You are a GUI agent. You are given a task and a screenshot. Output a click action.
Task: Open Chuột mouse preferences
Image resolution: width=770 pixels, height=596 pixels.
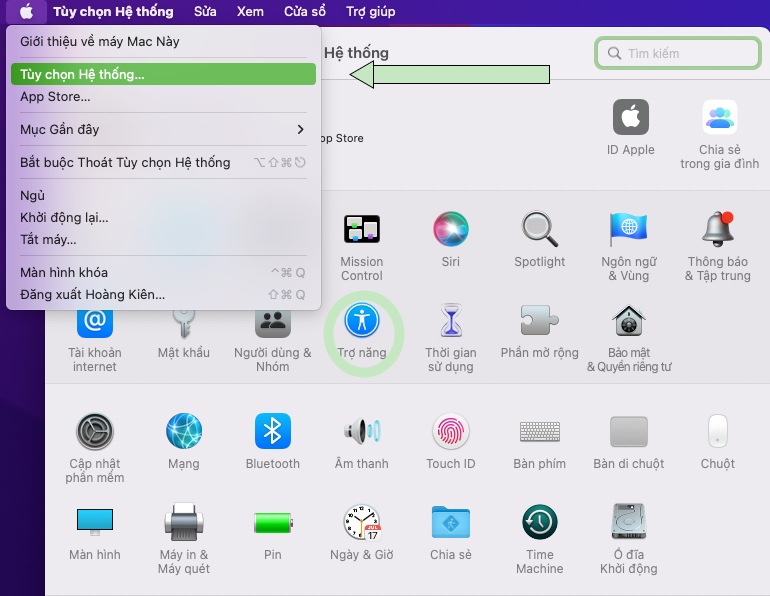tap(717, 441)
